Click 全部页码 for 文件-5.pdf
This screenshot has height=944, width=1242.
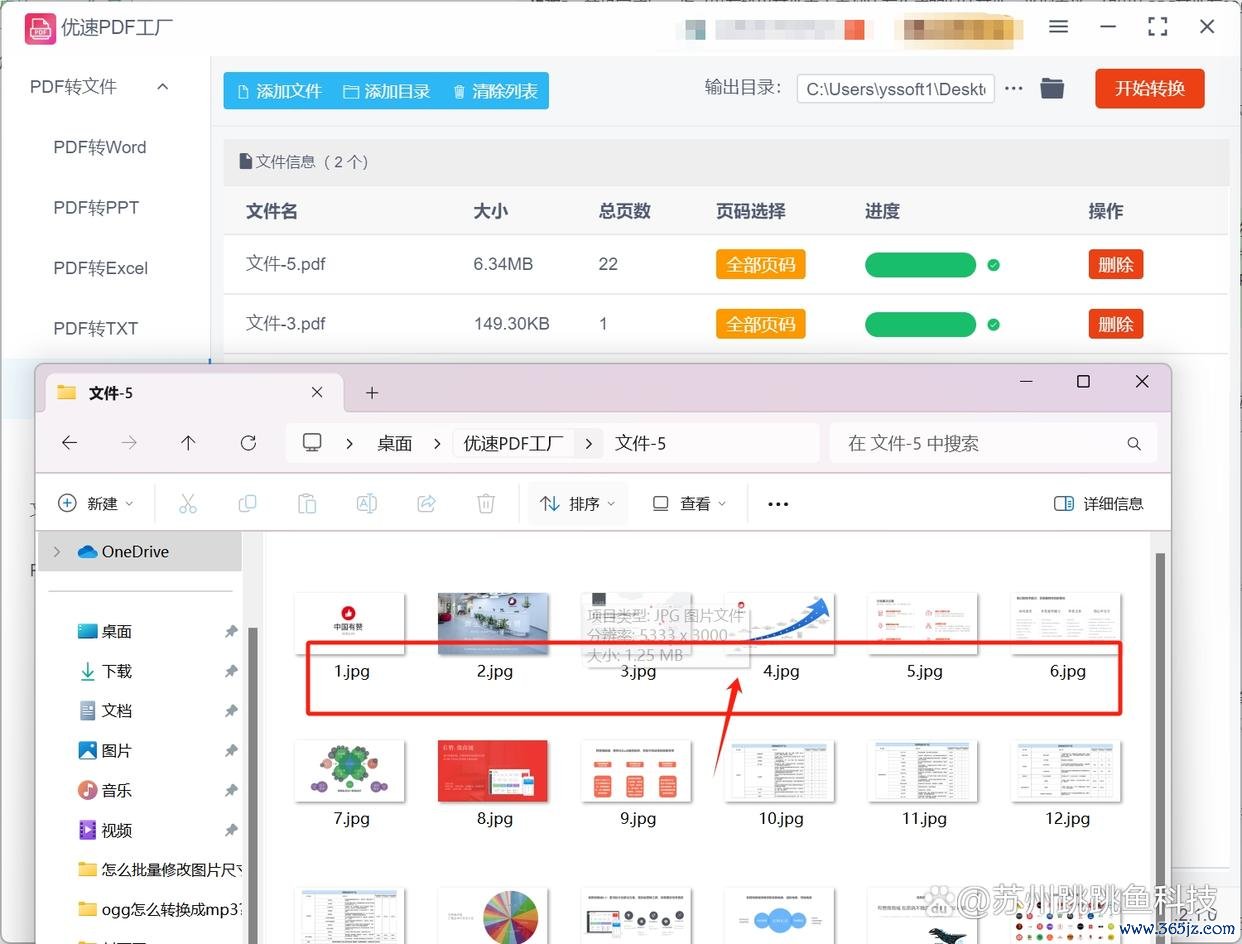(x=760, y=265)
